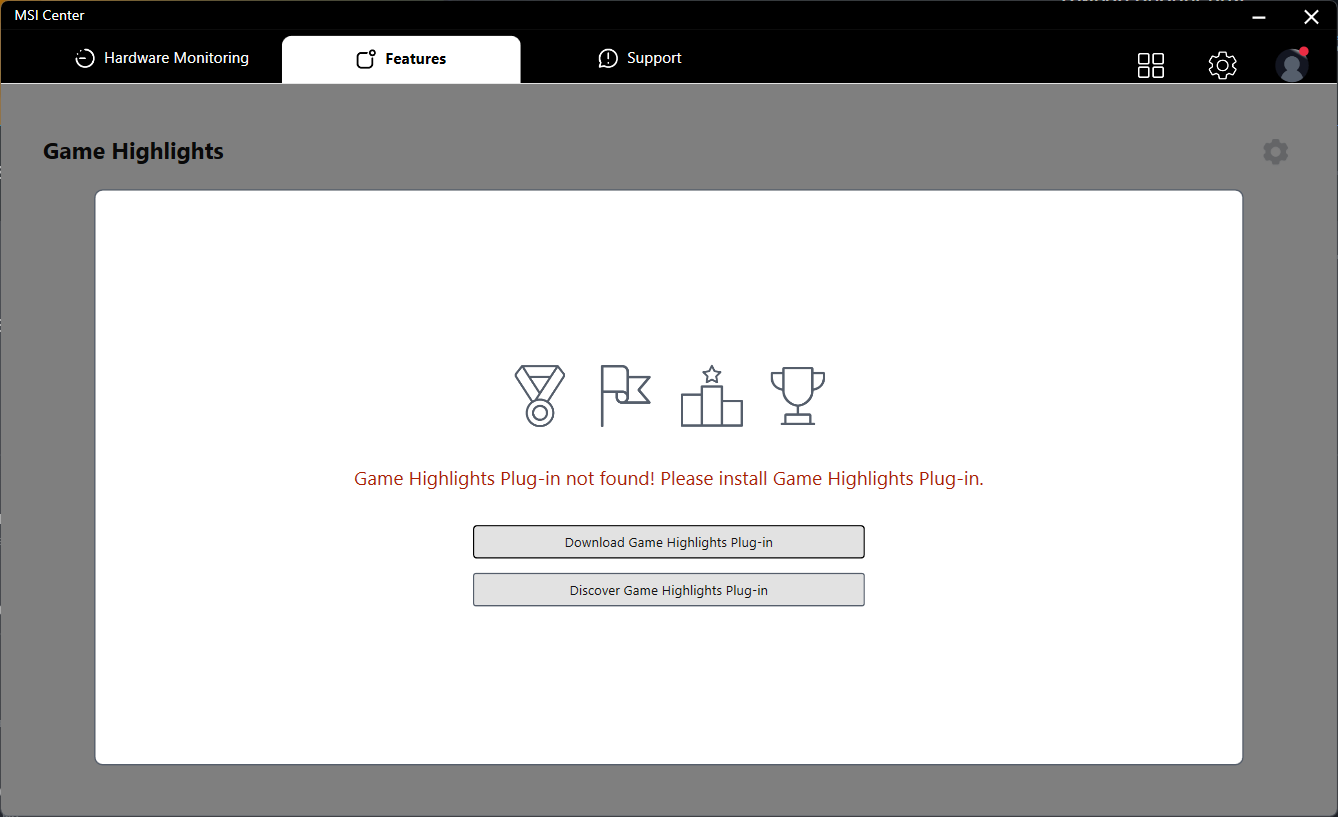1338x817 pixels.
Task: Click the trophy cup icon
Action: [x=798, y=396]
